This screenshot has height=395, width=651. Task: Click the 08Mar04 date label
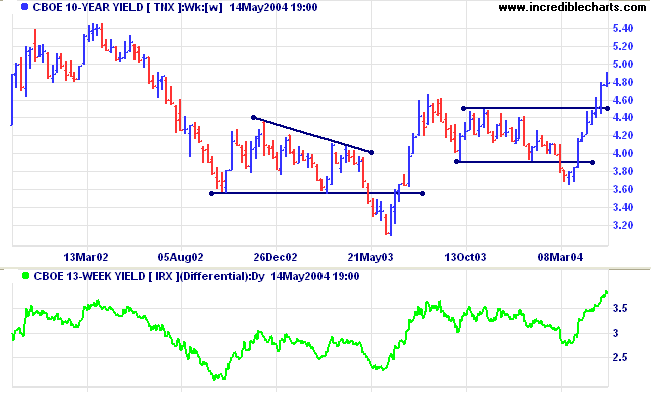[x=560, y=258]
